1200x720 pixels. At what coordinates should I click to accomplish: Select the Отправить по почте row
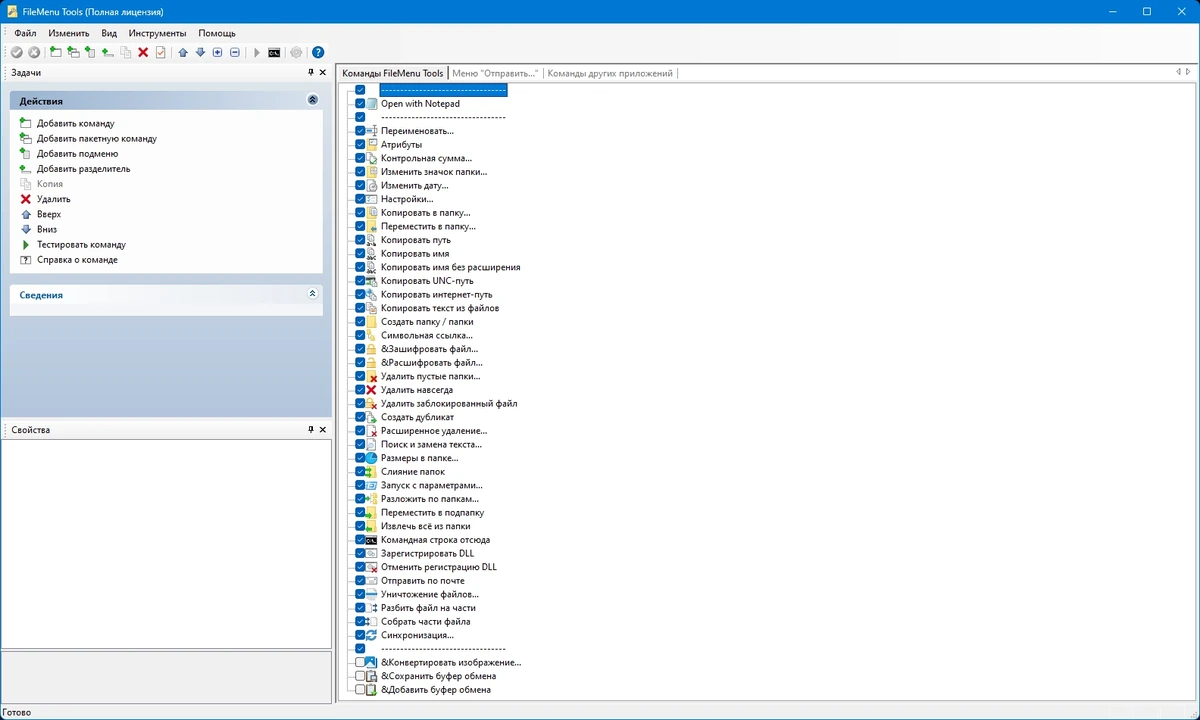coord(423,581)
